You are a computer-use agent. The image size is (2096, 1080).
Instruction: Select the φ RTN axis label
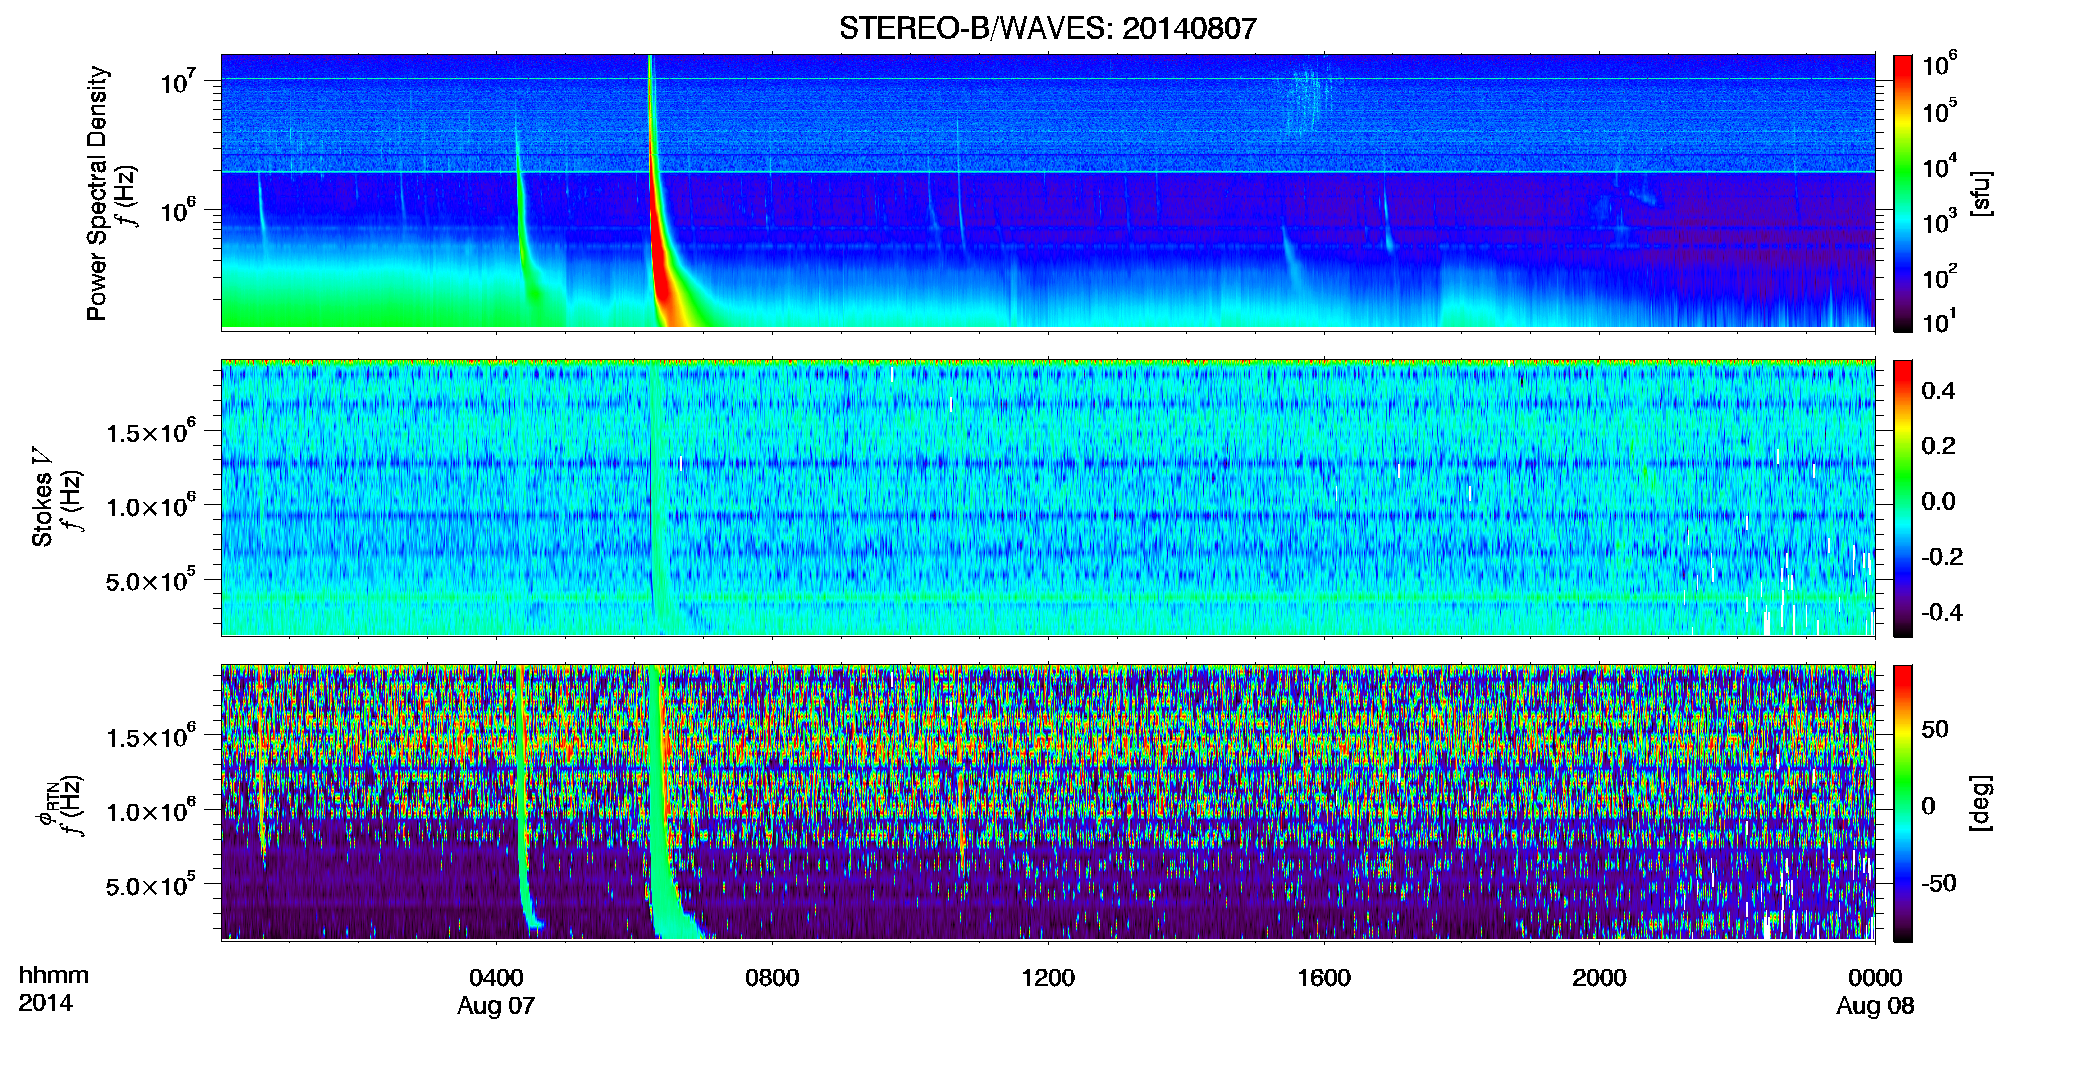(46, 803)
